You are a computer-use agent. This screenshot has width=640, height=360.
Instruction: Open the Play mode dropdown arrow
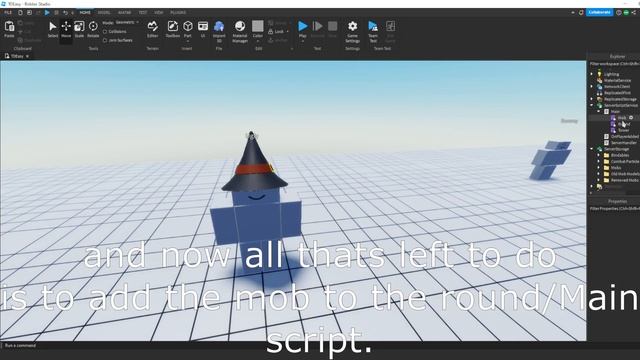[302, 41]
